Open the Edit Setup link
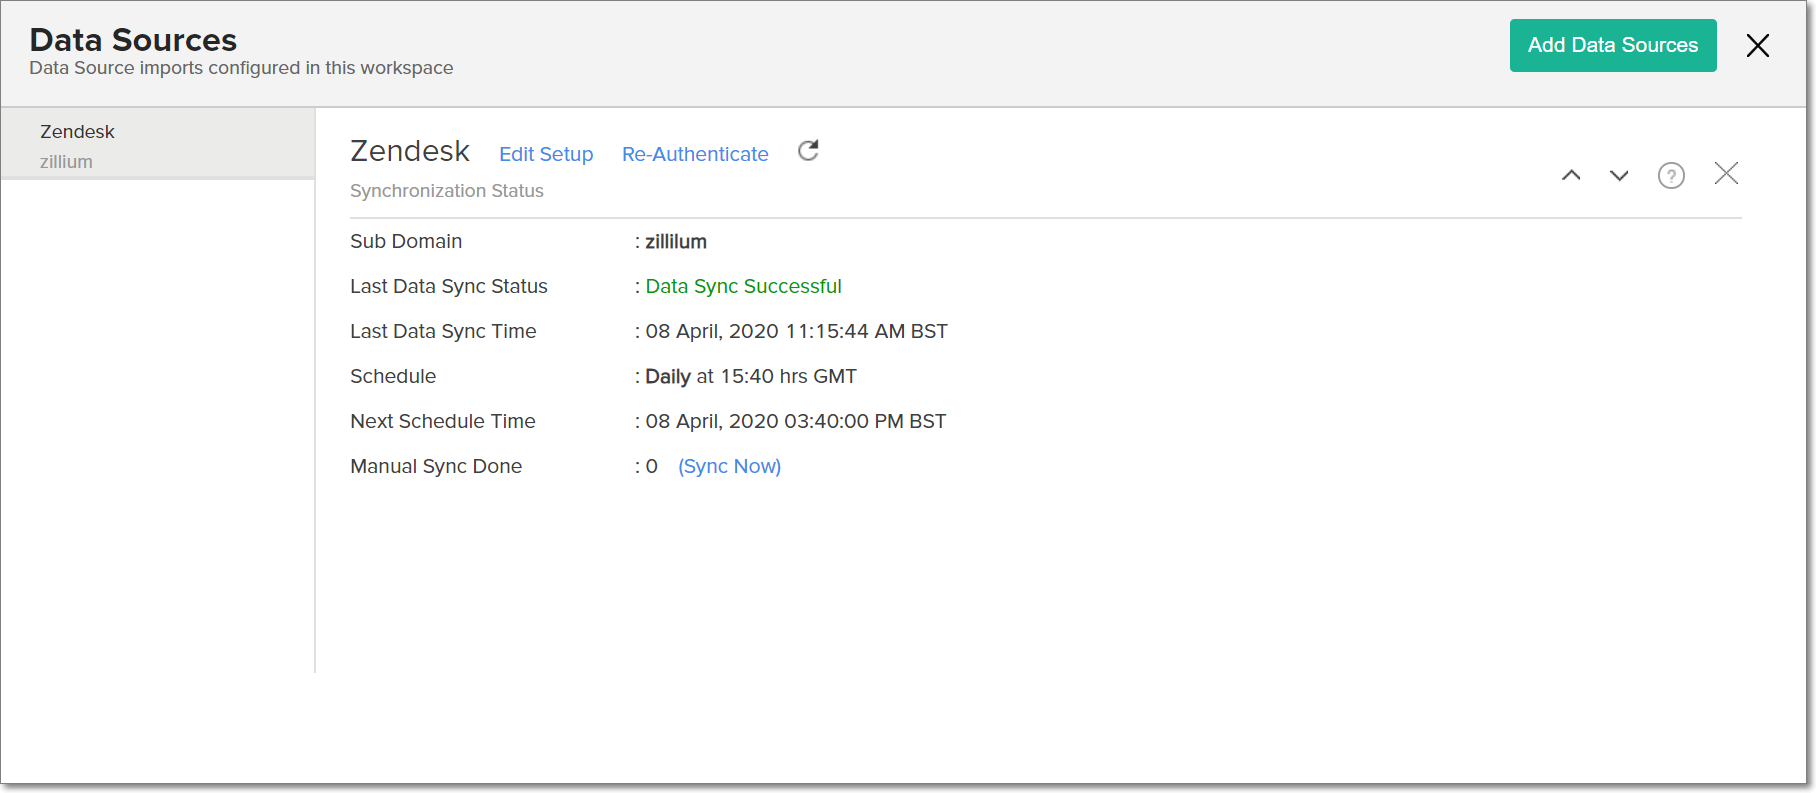Image resolution: width=1816 pixels, height=793 pixels. click(546, 154)
